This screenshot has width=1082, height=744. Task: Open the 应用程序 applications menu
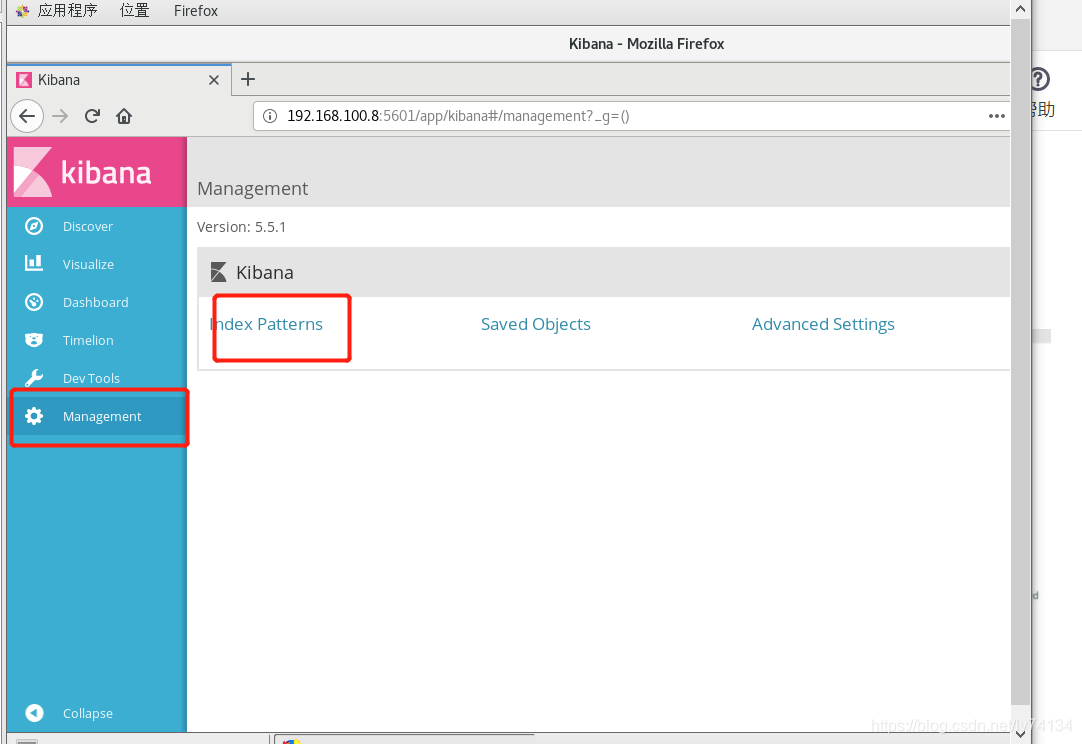tap(67, 10)
